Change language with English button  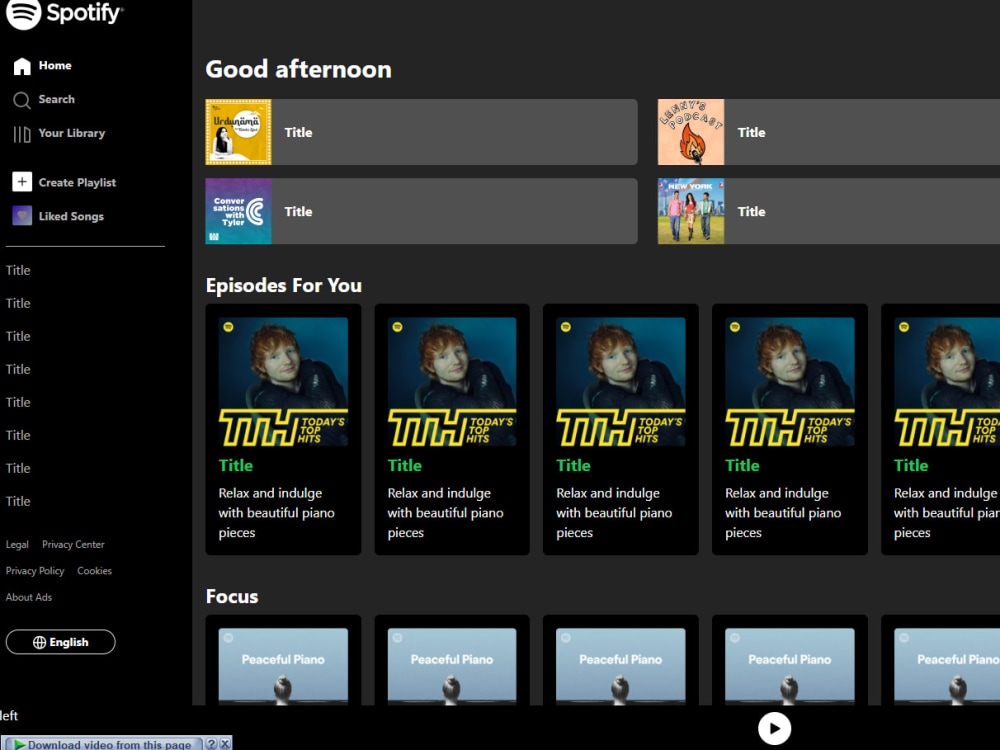[61, 642]
